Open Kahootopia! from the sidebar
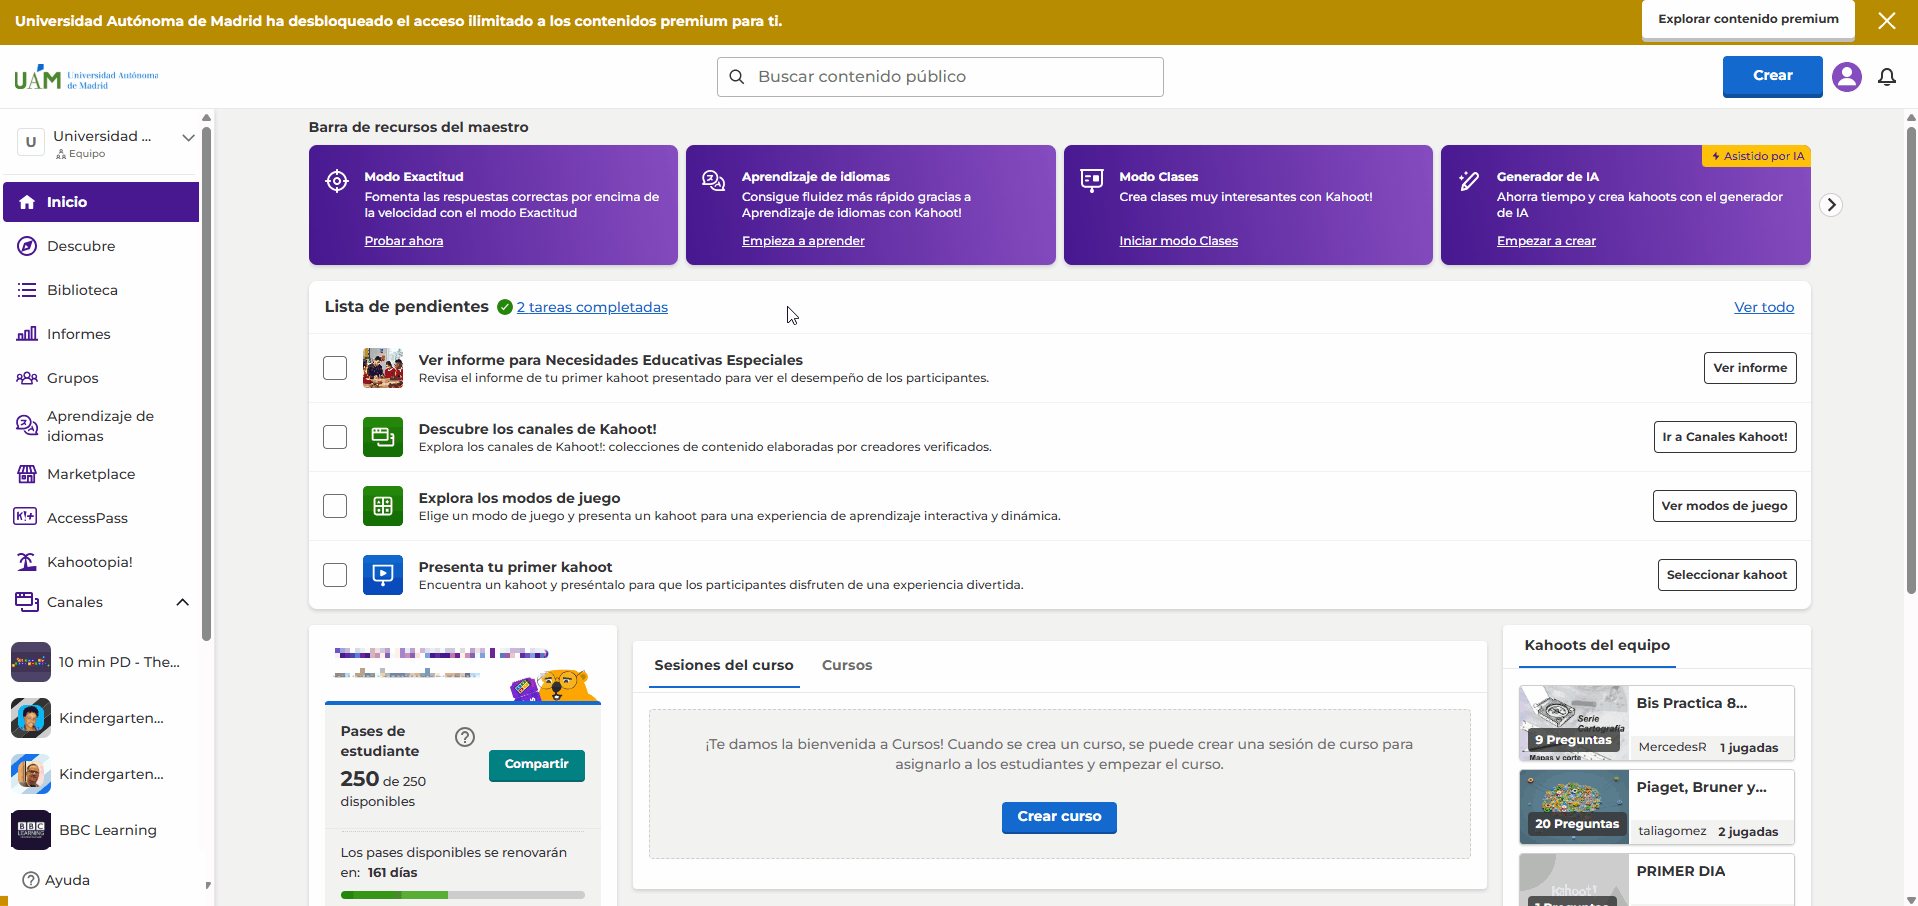 90,562
